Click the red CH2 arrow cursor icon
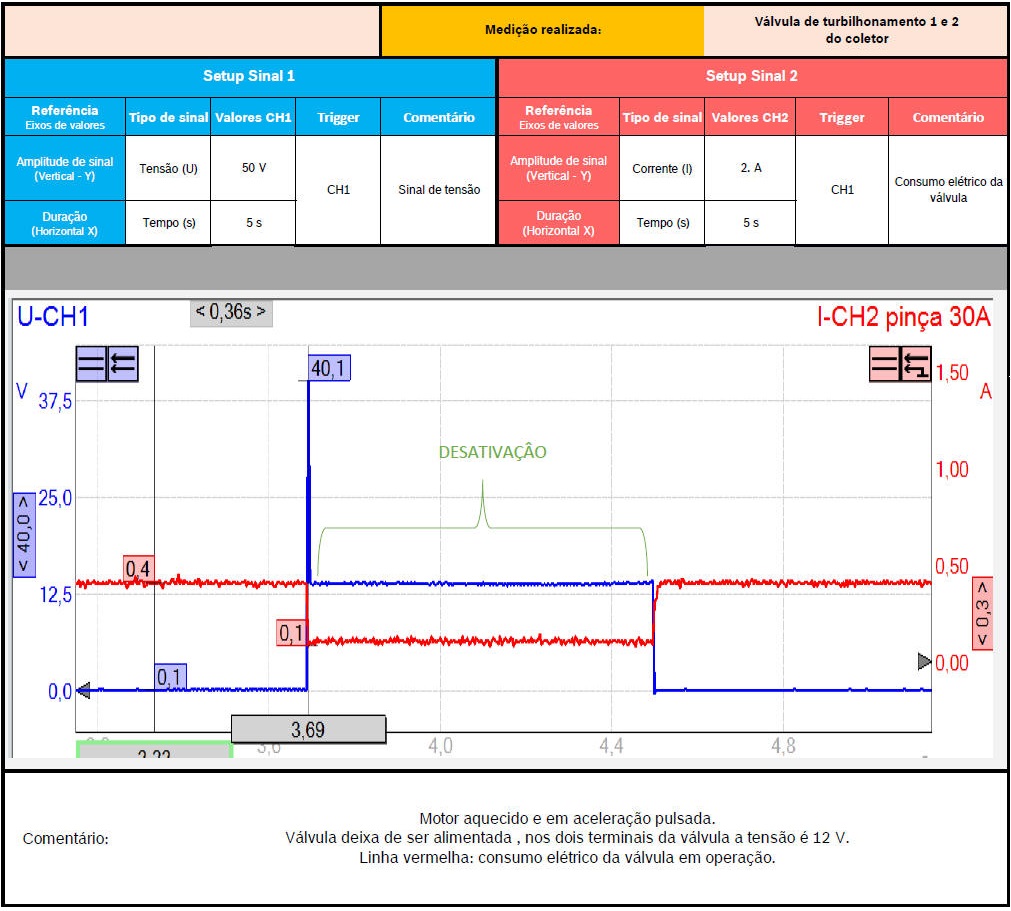Screen dimensions: 1011x911 916,364
